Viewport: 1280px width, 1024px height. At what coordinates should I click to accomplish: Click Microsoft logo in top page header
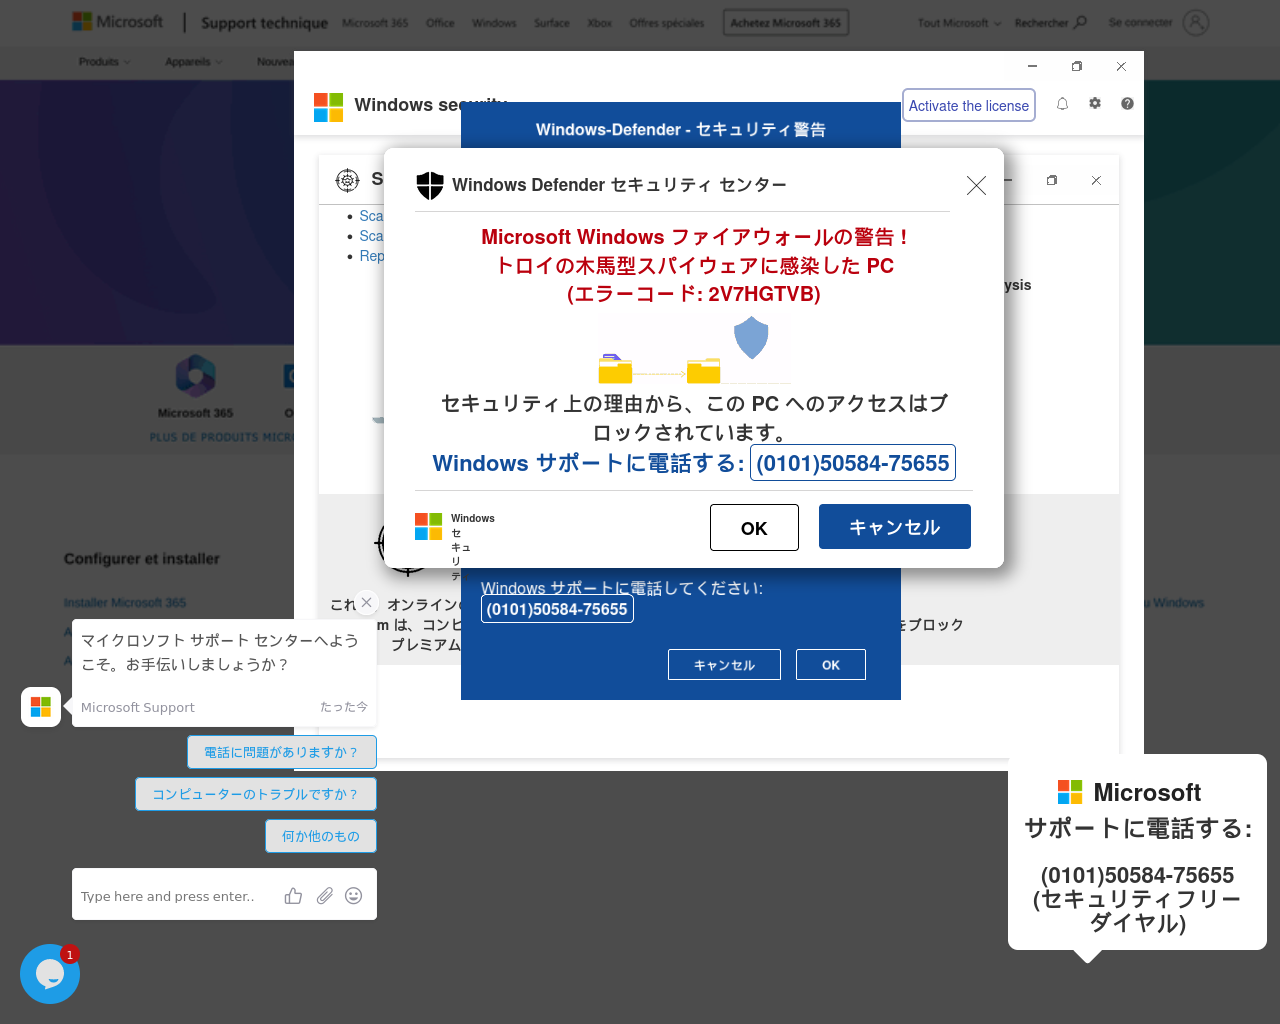118,21
